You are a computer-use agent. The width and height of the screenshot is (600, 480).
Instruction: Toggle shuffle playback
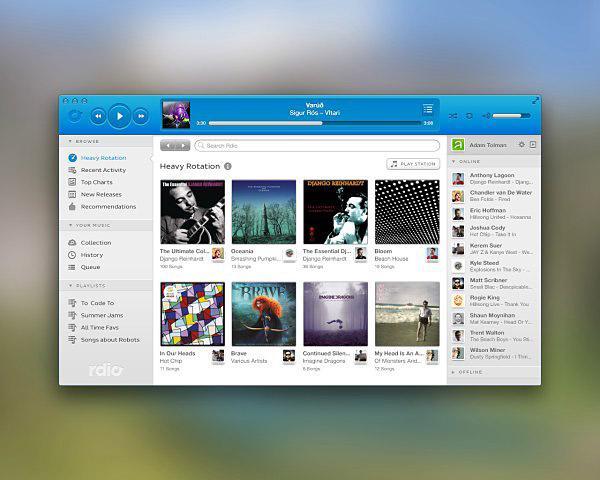[453, 116]
